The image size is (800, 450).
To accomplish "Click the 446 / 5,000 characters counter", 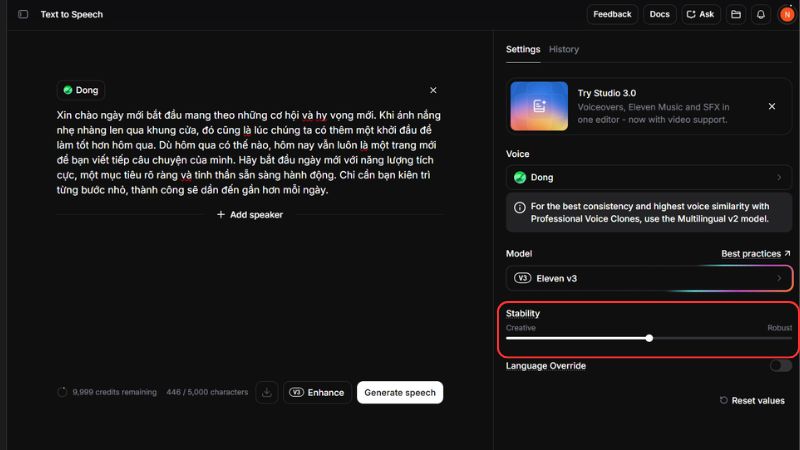I will pos(207,392).
